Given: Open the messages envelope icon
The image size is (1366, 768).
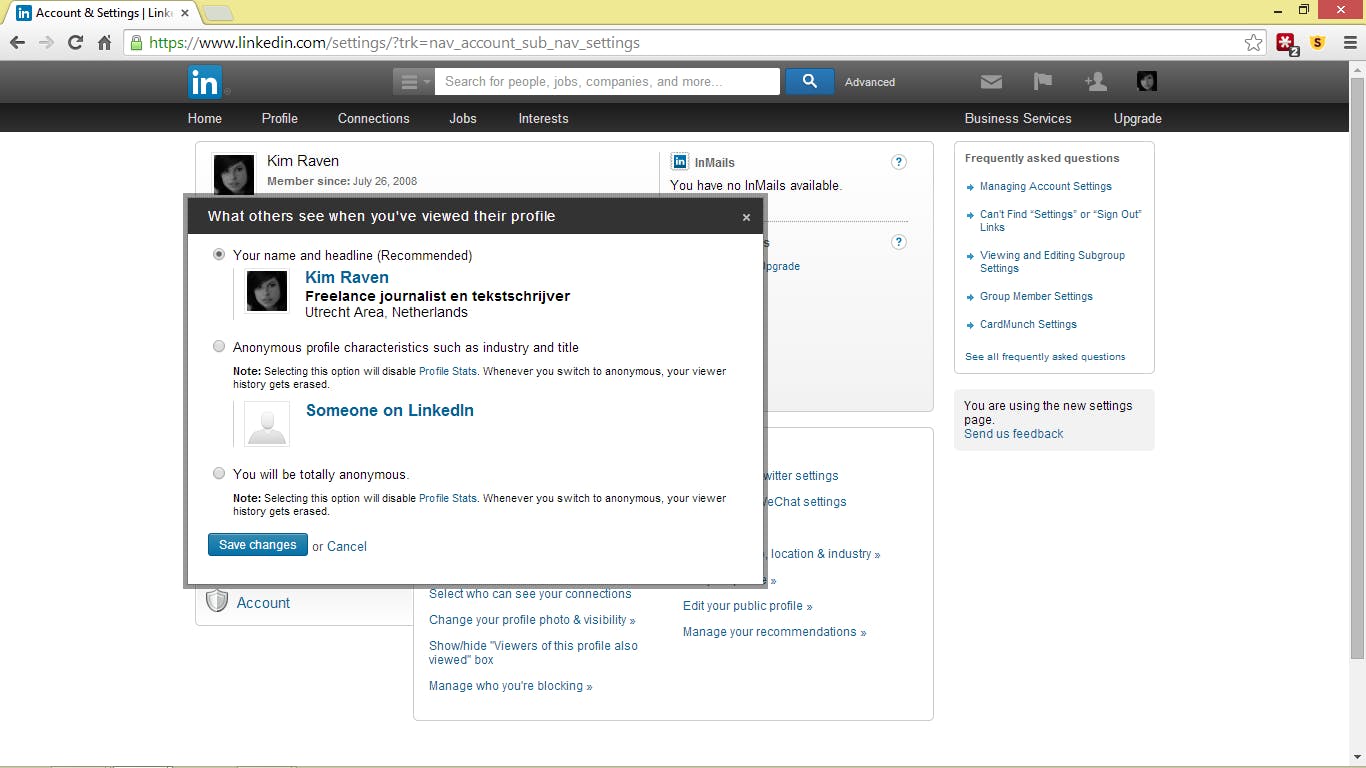Looking at the screenshot, I should (x=991, y=82).
